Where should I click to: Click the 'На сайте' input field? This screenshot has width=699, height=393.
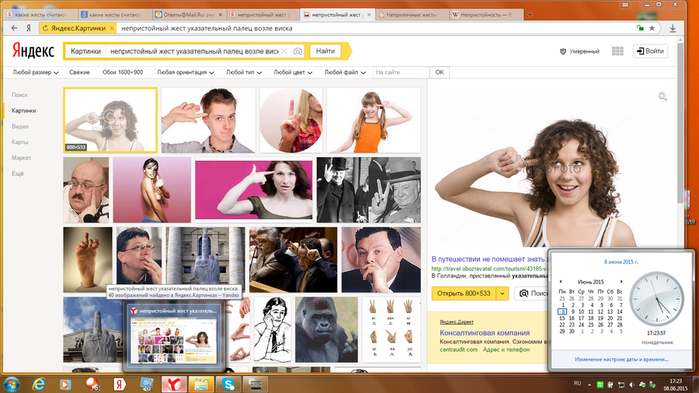point(401,72)
